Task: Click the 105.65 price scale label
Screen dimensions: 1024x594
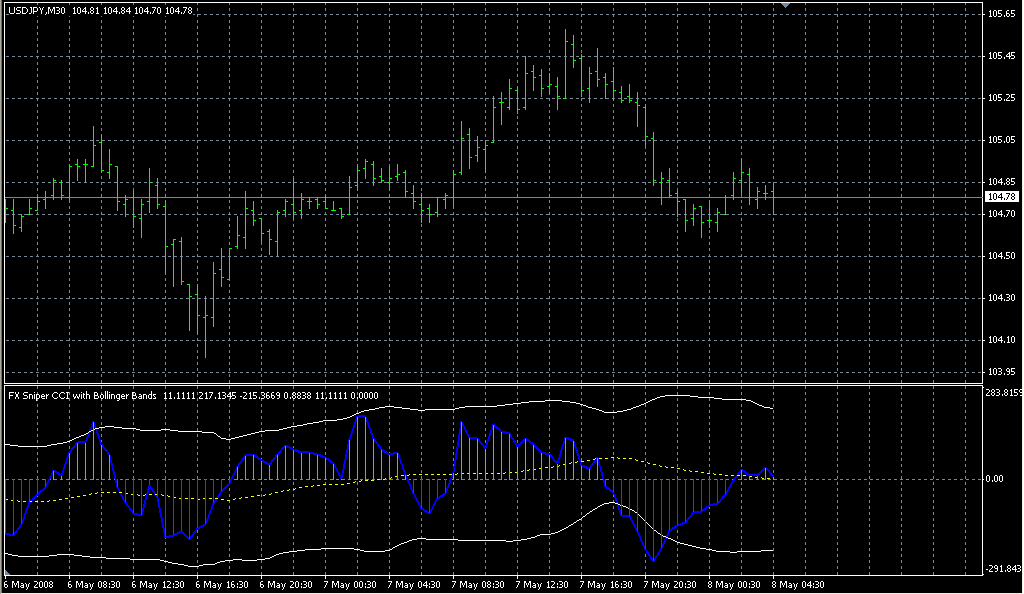Action: point(1001,14)
